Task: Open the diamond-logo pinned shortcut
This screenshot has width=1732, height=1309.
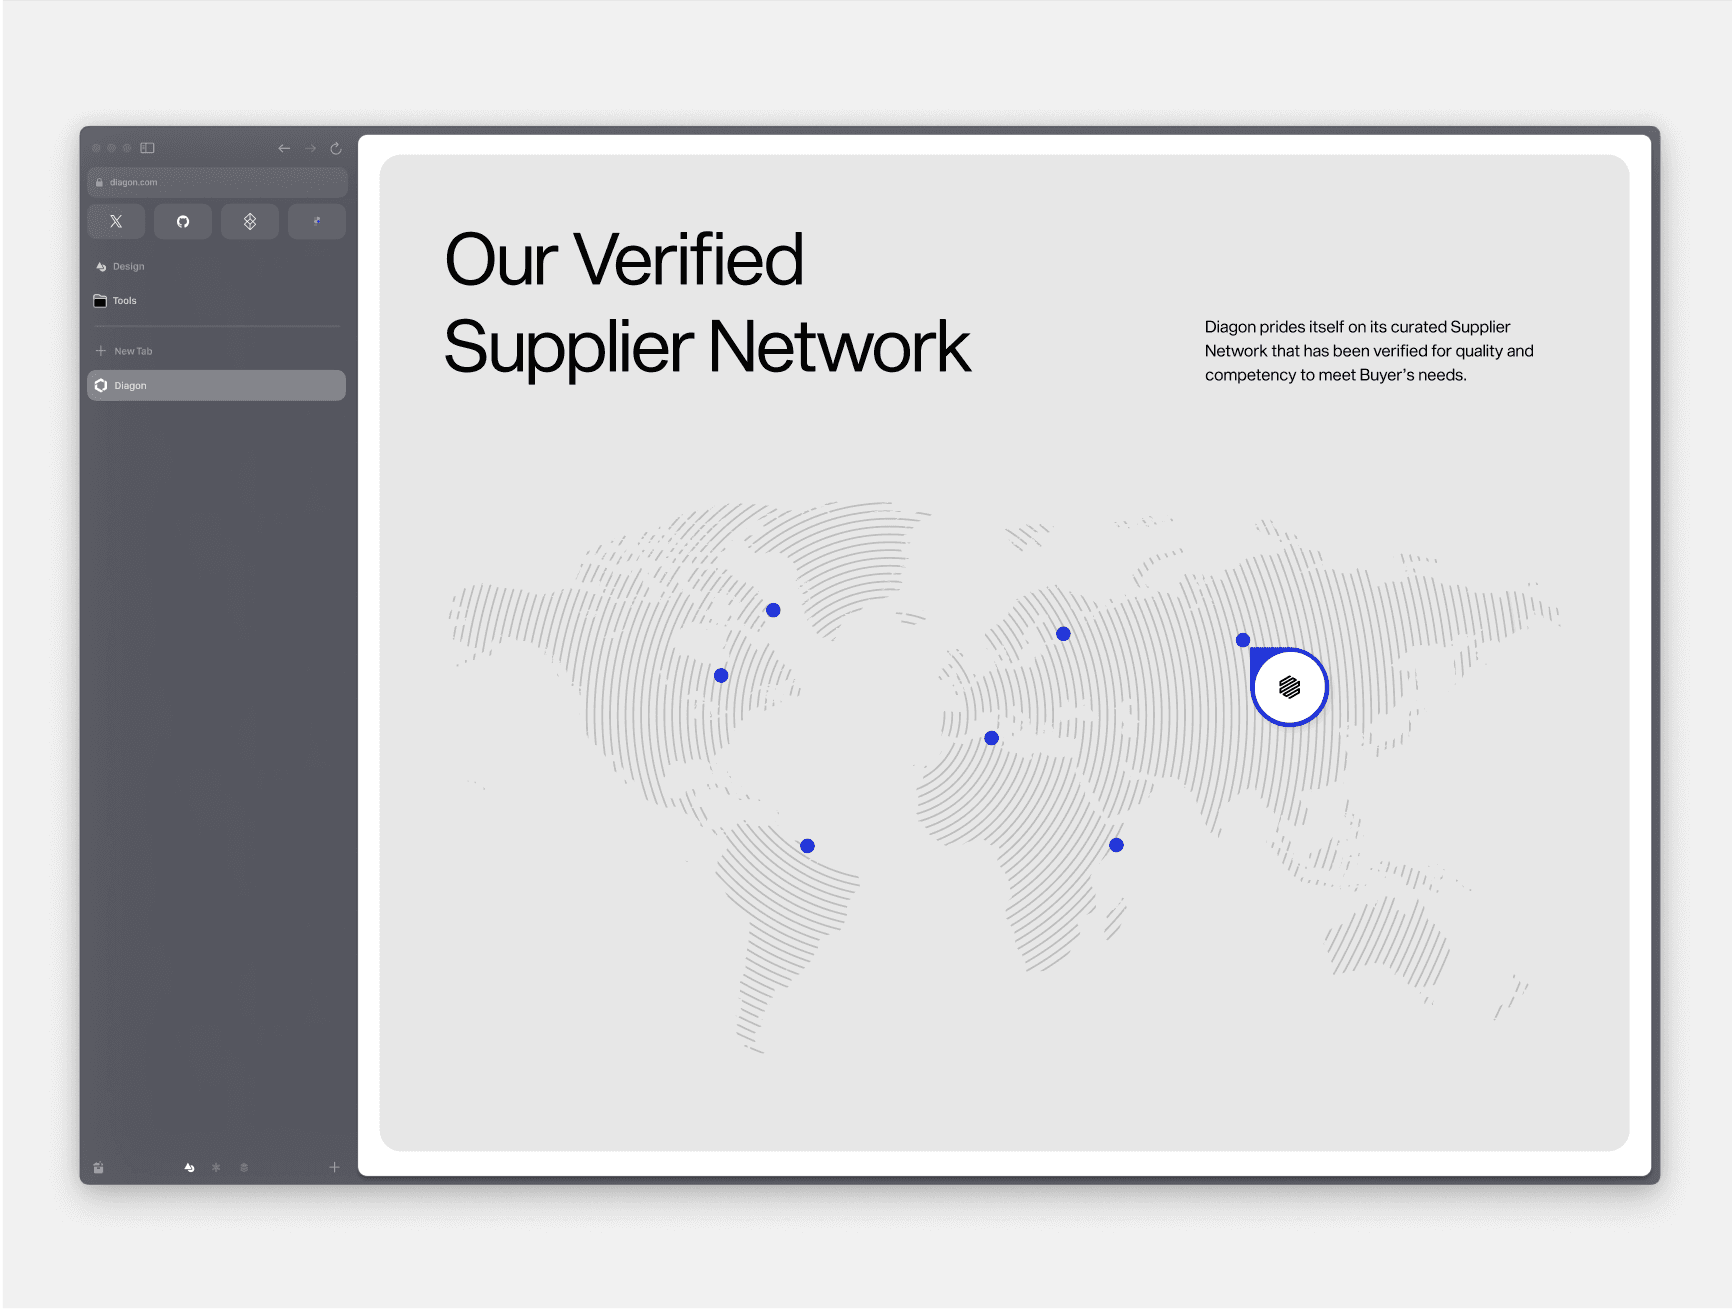Action: pyautogui.click(x=250, y=221)
